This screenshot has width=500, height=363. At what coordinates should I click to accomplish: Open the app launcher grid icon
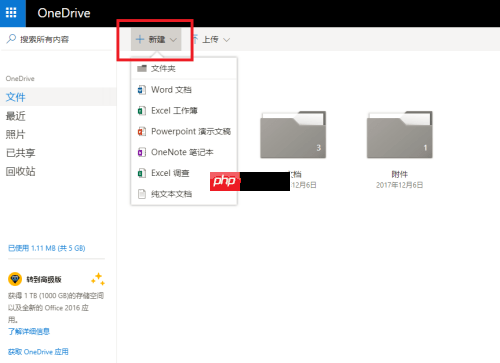[x=11, y=13]
